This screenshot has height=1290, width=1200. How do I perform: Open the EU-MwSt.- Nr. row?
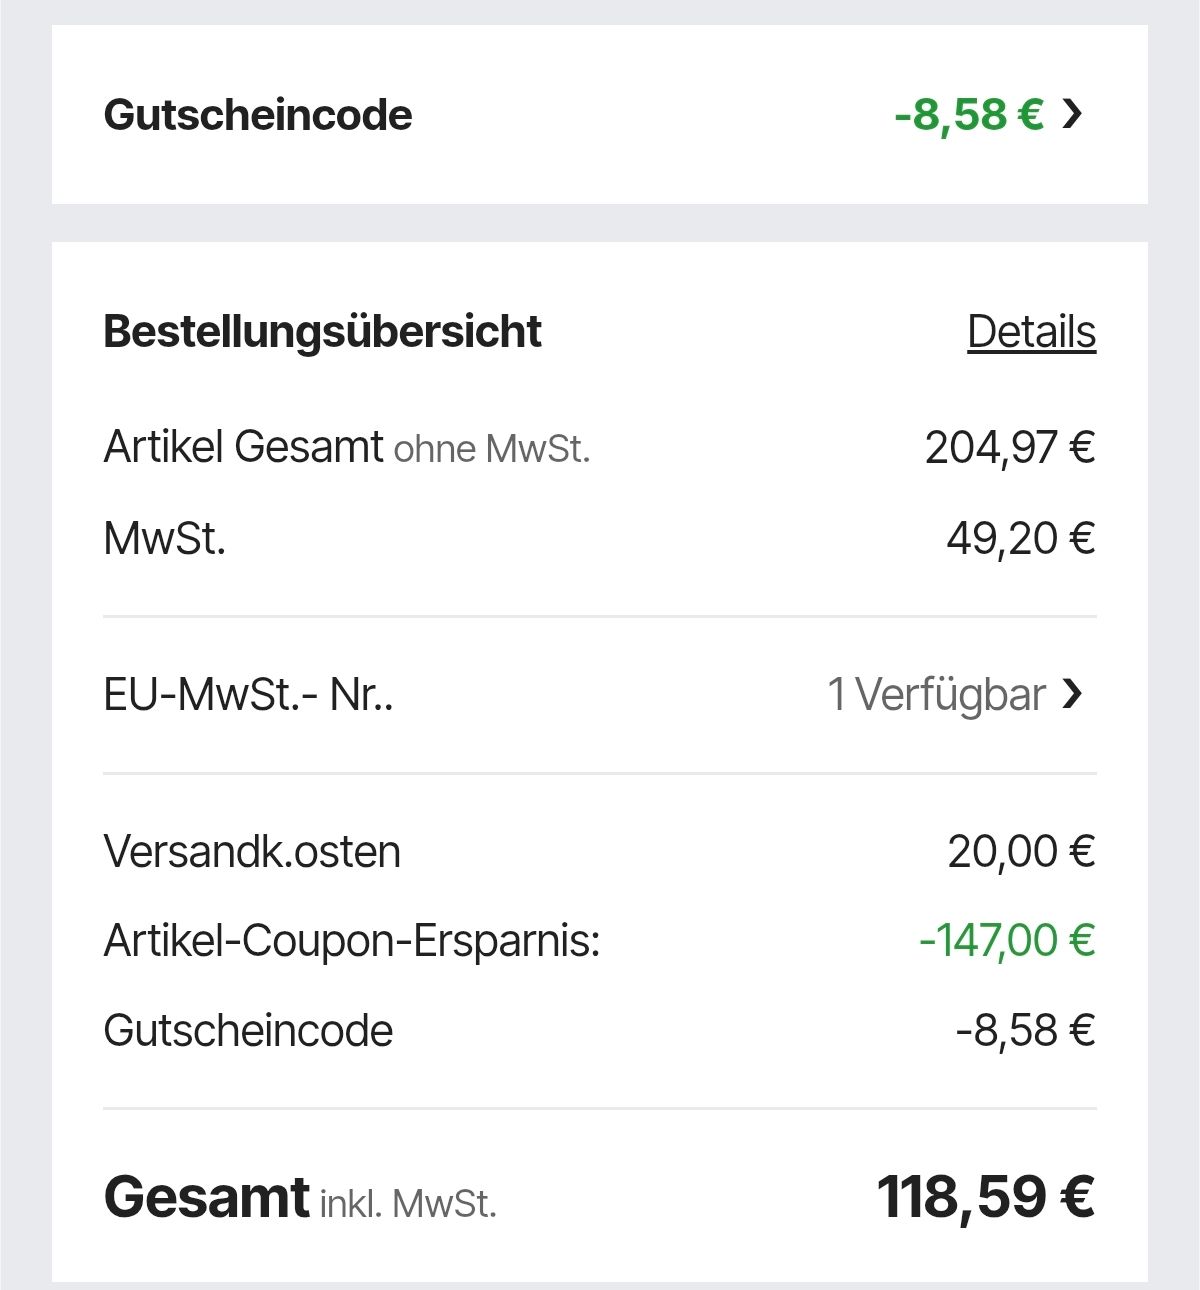coord(600,694)
